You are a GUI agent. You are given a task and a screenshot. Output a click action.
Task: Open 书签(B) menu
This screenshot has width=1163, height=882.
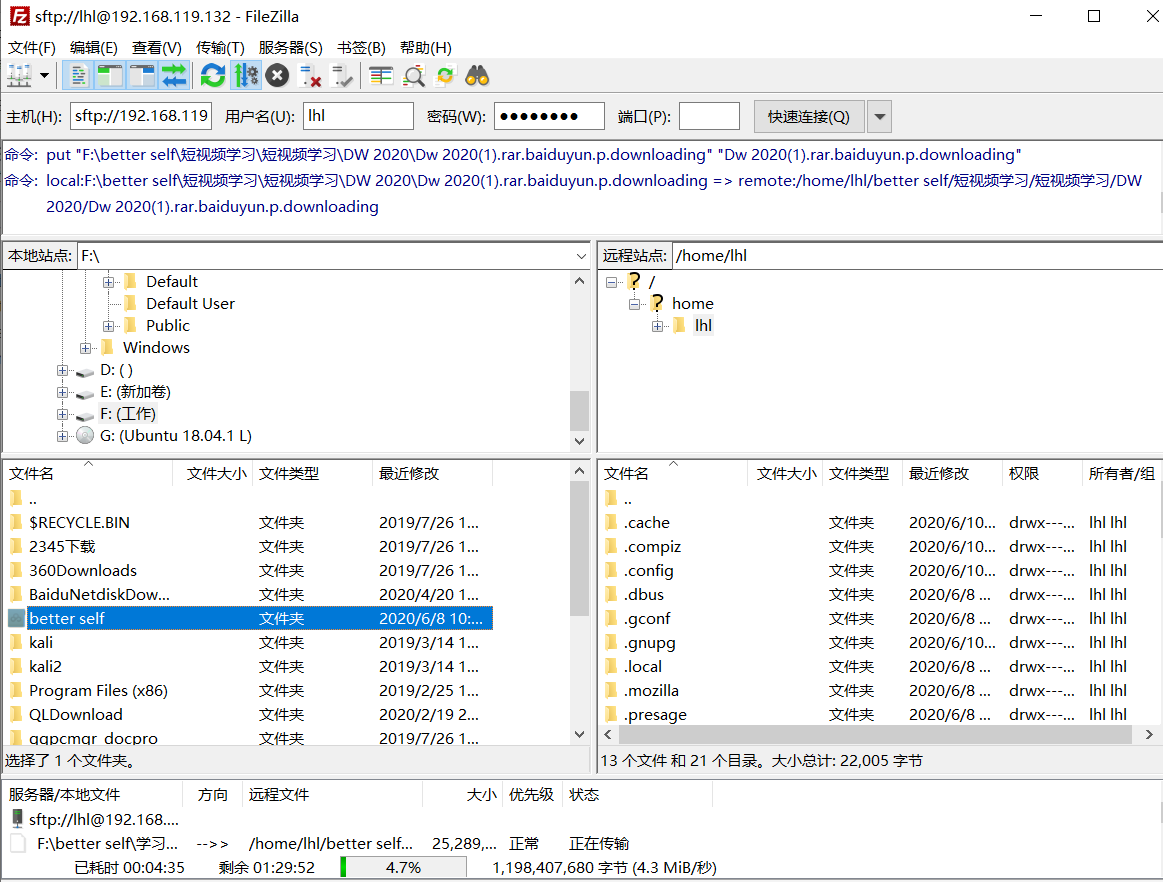pos(361,47)
